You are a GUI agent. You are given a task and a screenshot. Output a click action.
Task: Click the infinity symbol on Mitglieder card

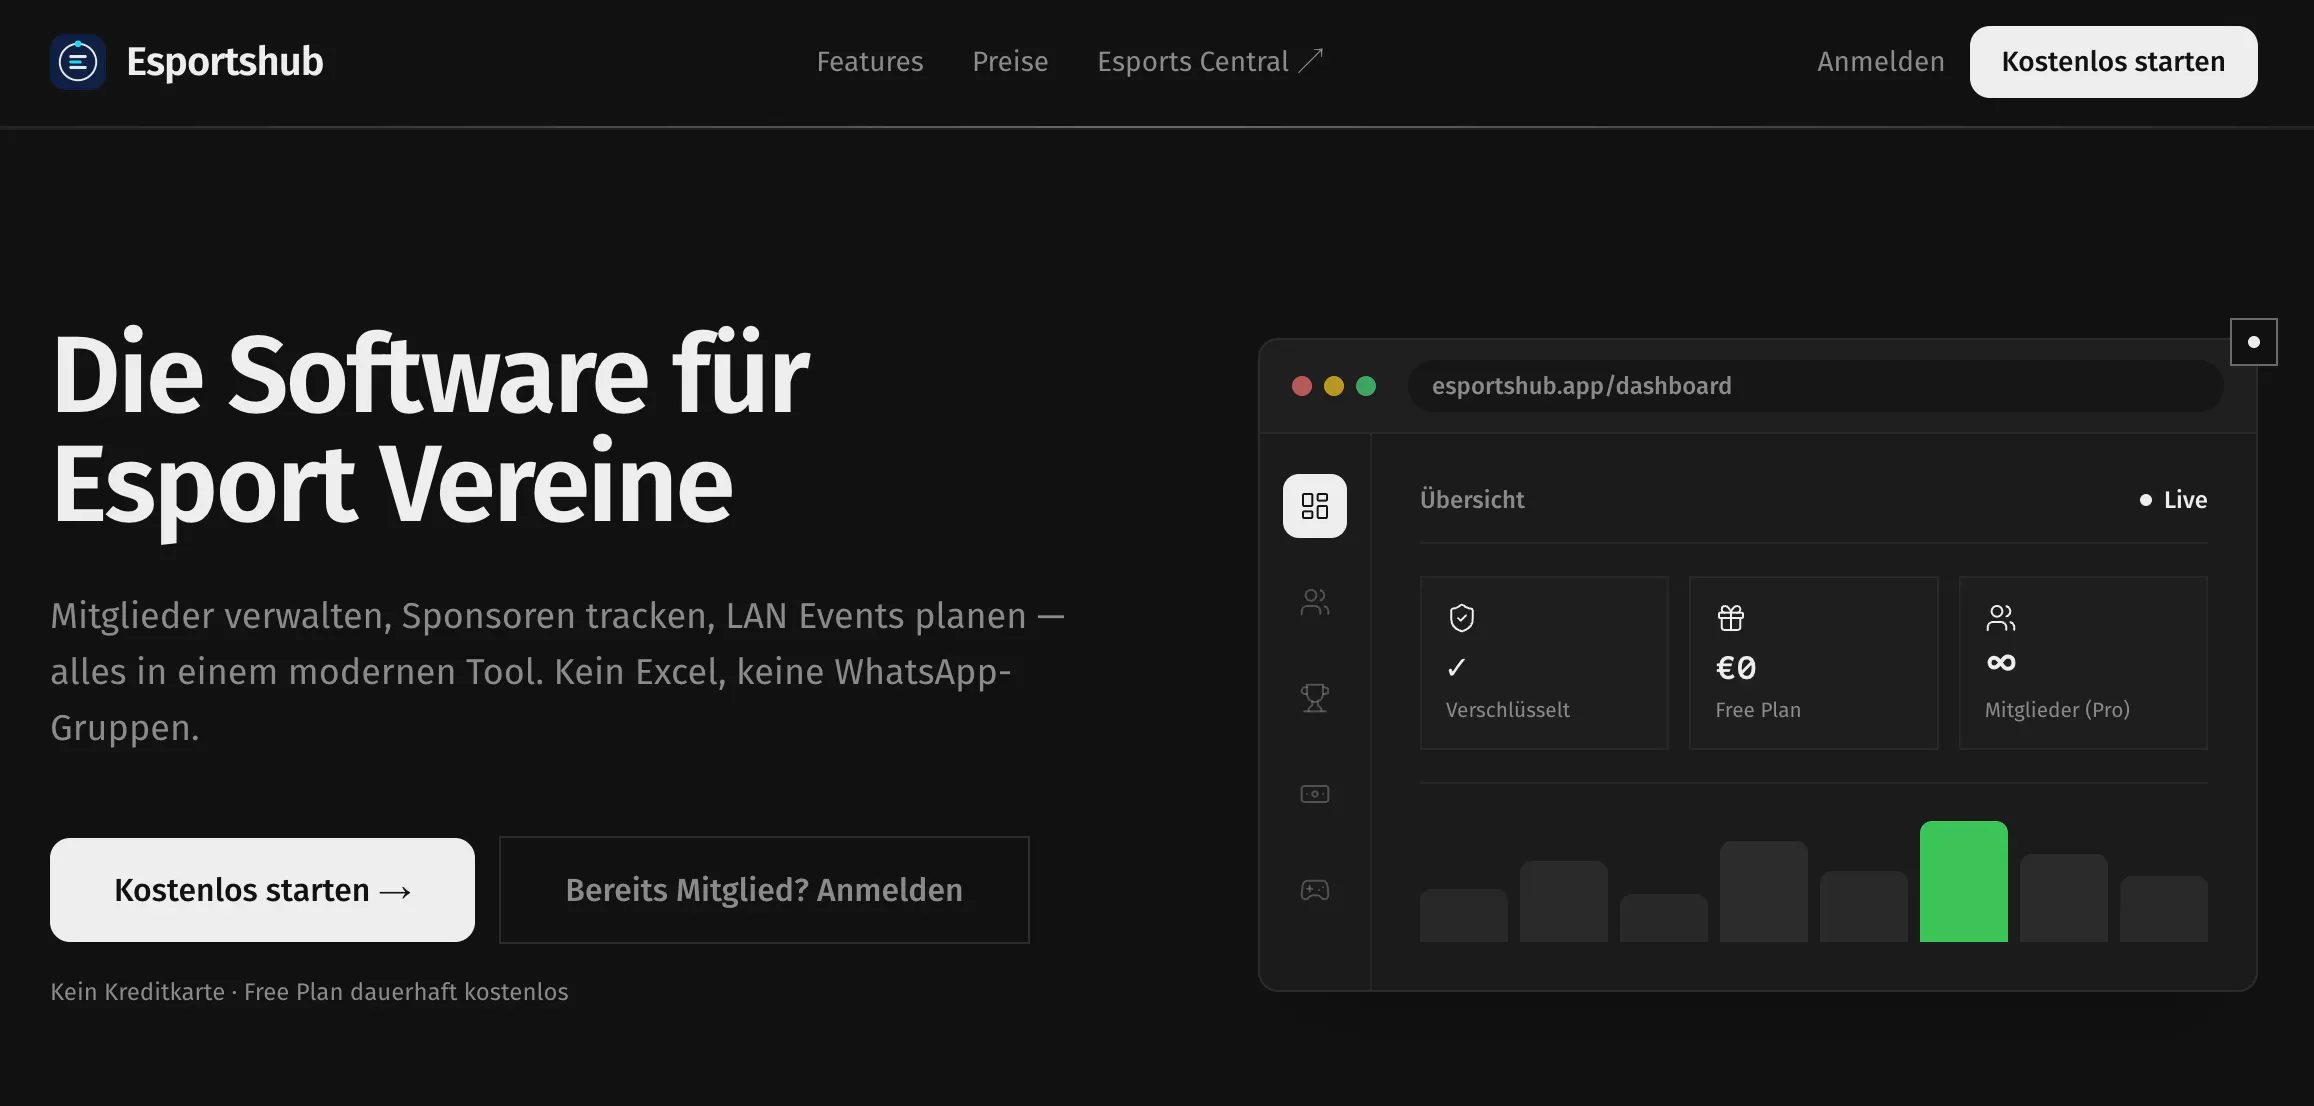tap(2001, 663)
